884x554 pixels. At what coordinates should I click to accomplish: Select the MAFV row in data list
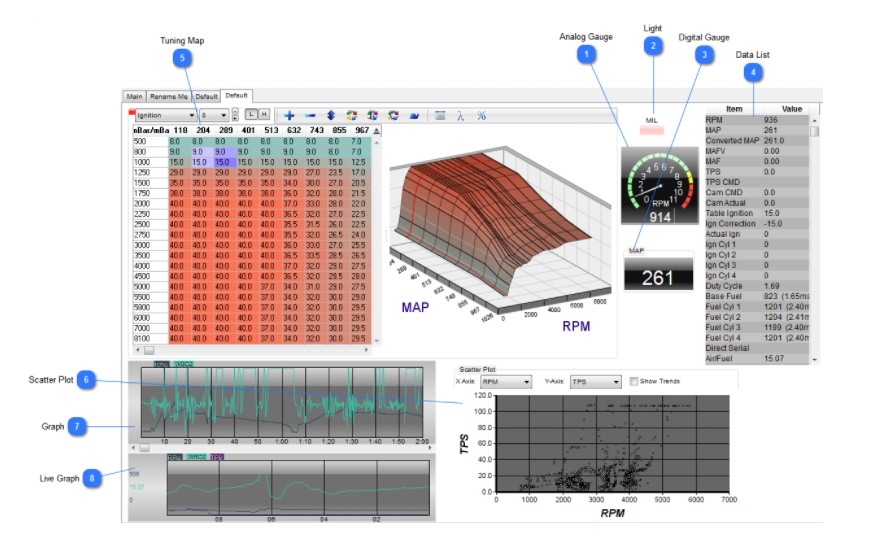tap(757, 151)
